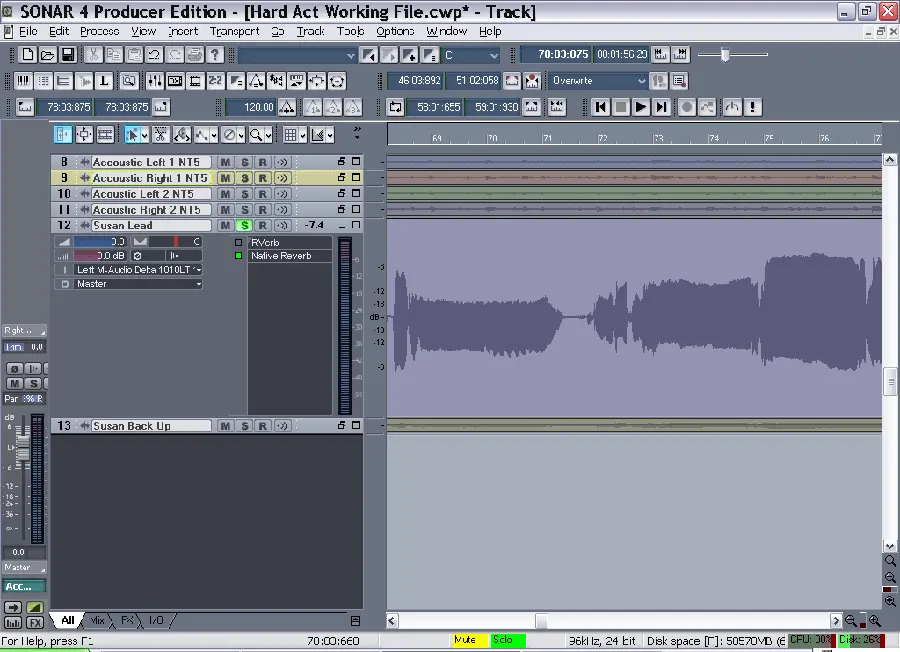Click the inspector volume fader knob
Image resolution: width=900 pixels, height=652 pixels.
23,448
